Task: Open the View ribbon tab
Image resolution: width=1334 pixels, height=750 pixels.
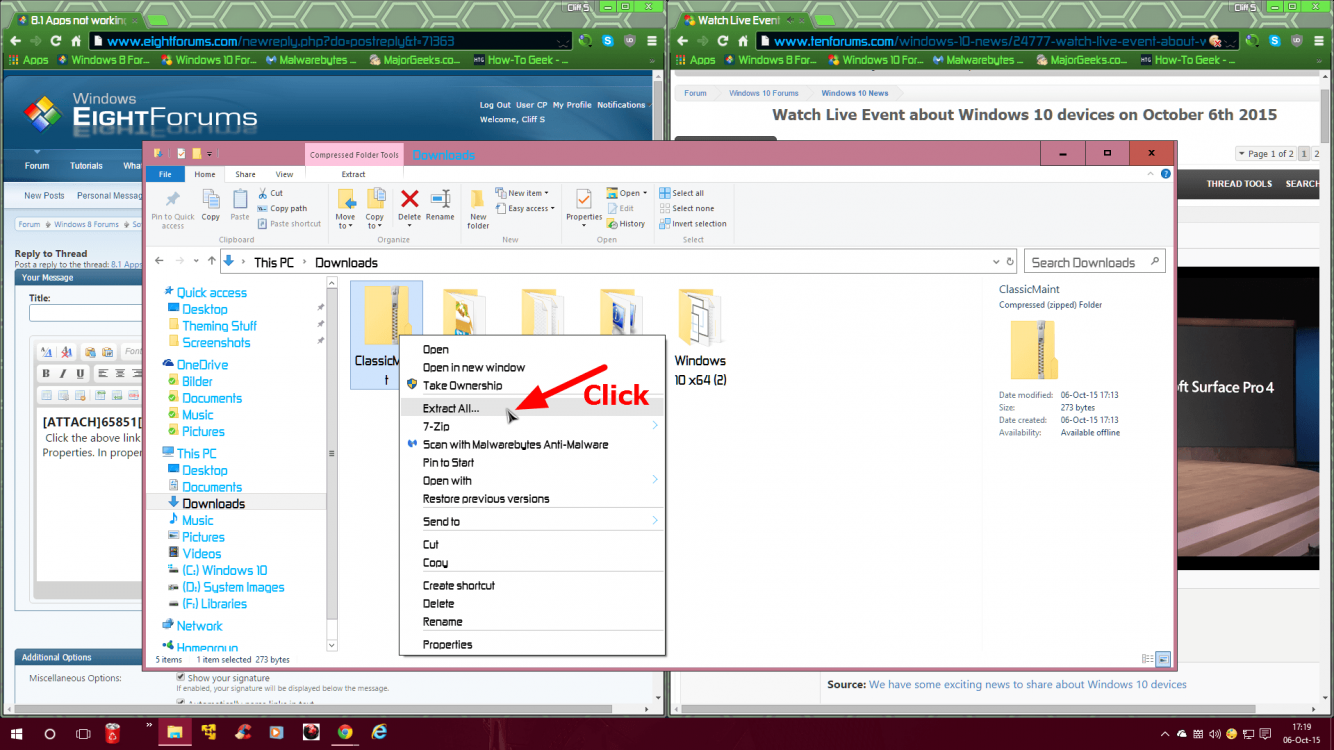Action: click(284, 174)
